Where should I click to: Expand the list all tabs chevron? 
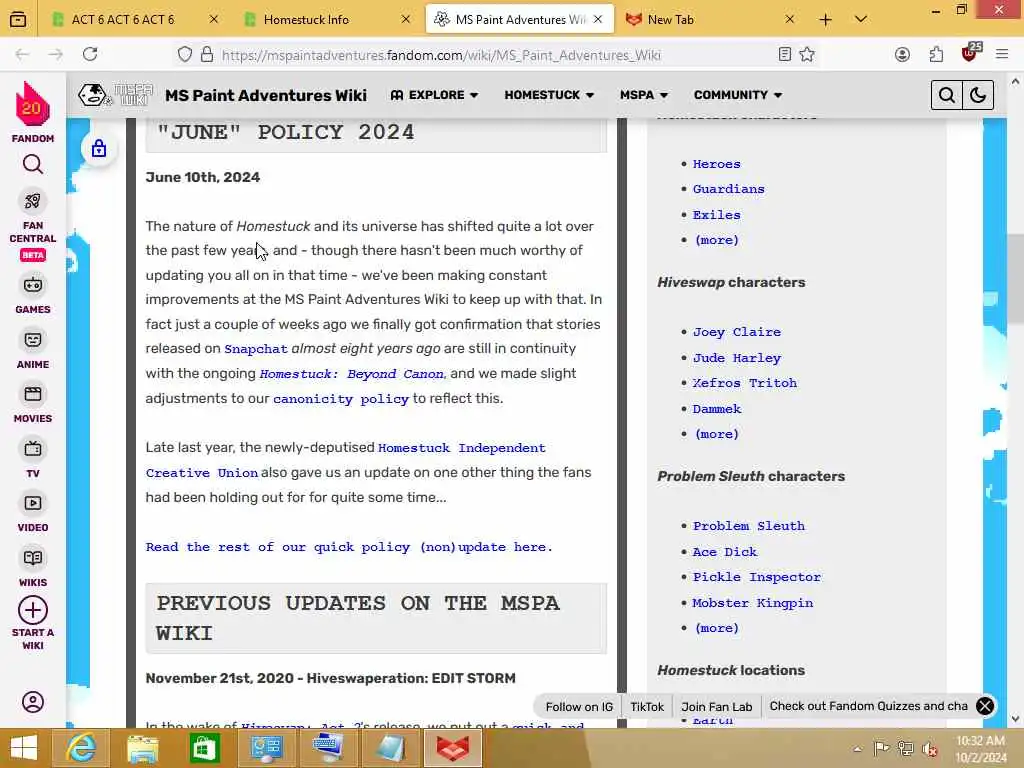[x=861, y=20]
